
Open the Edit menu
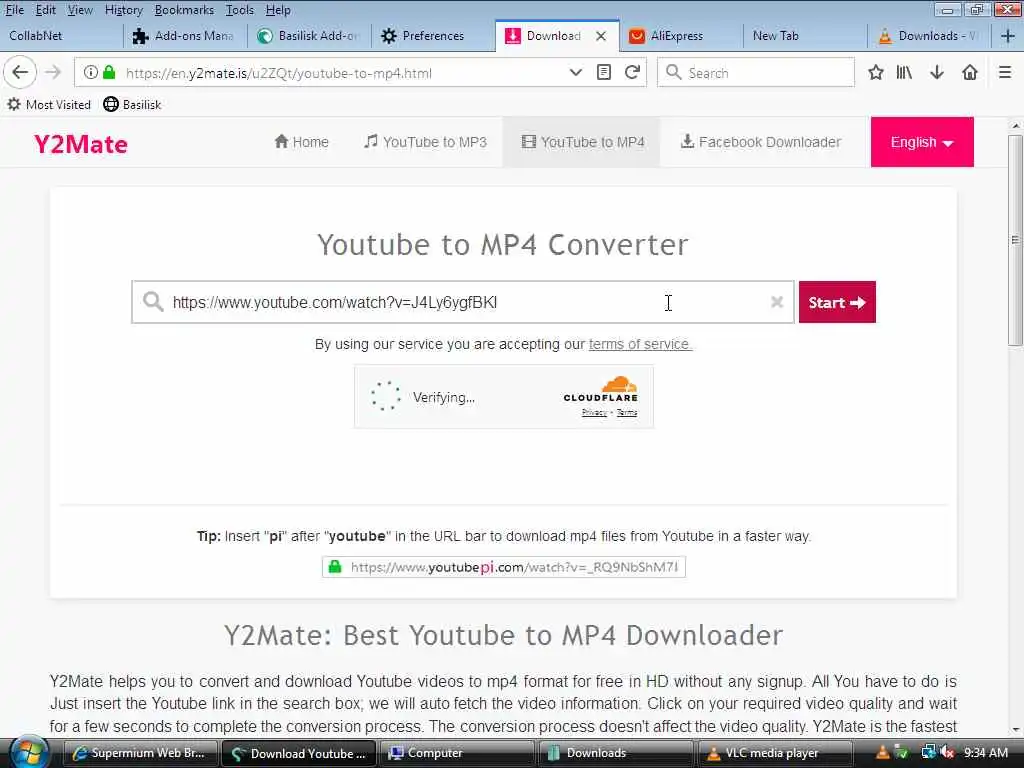tap(46, 10)
